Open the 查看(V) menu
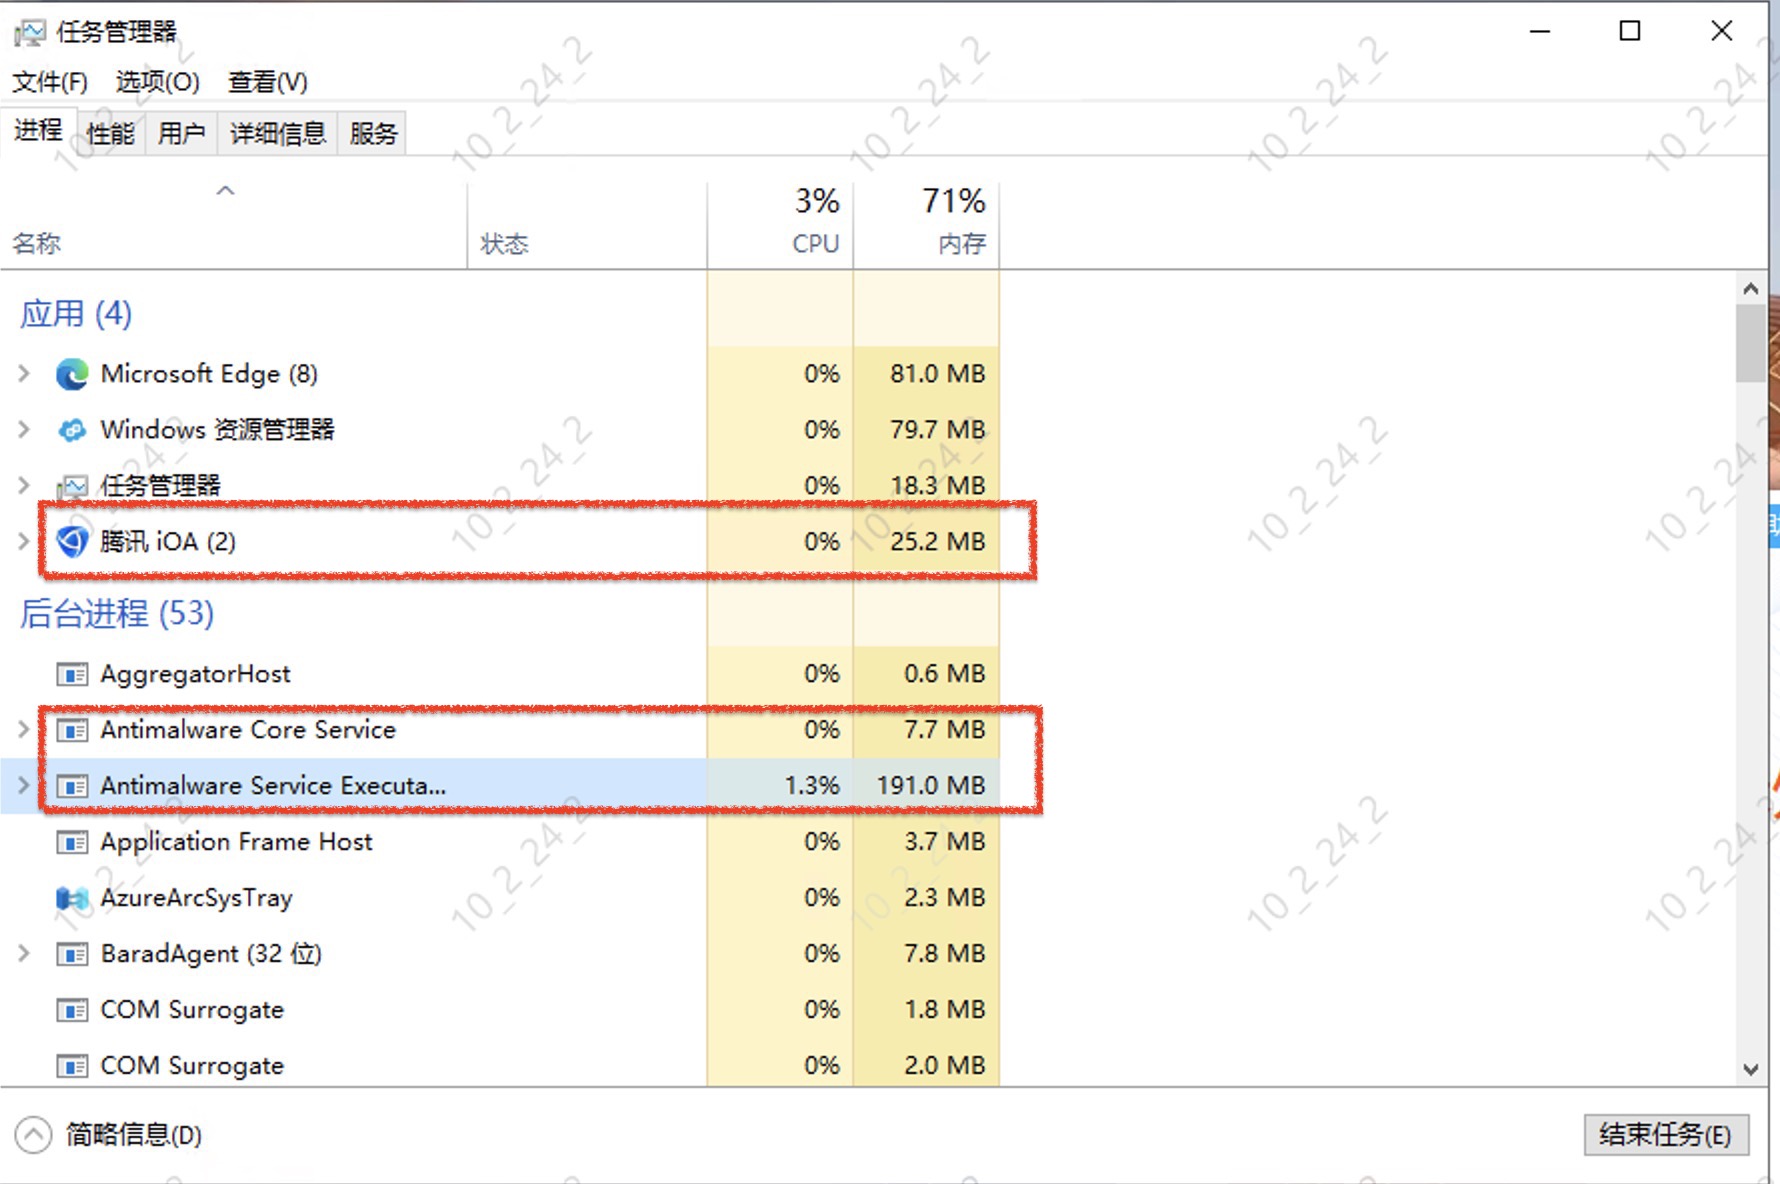The height and width of the screenshot is (1184, 1780). [x=268, y=82]
